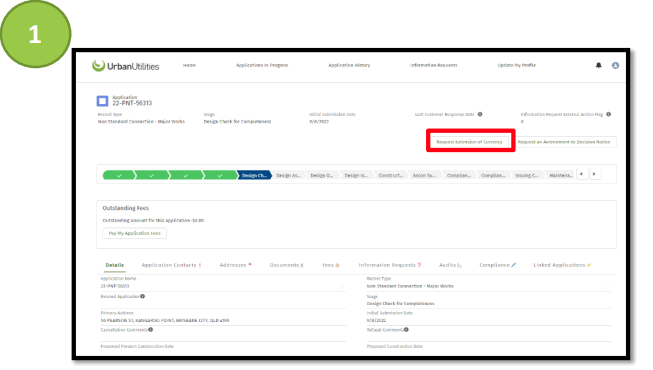Open Update My Profile page
653x370 pixels.
[516, 65]
